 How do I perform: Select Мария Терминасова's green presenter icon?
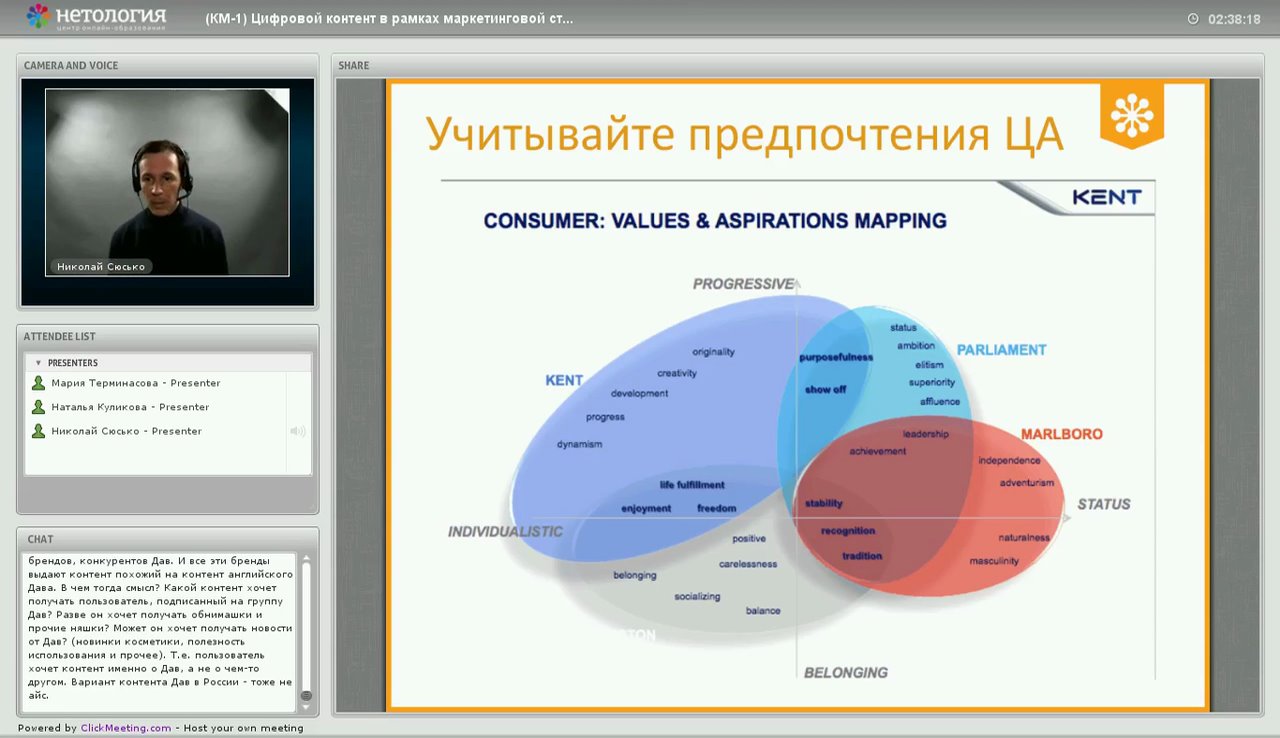point(38,382)
